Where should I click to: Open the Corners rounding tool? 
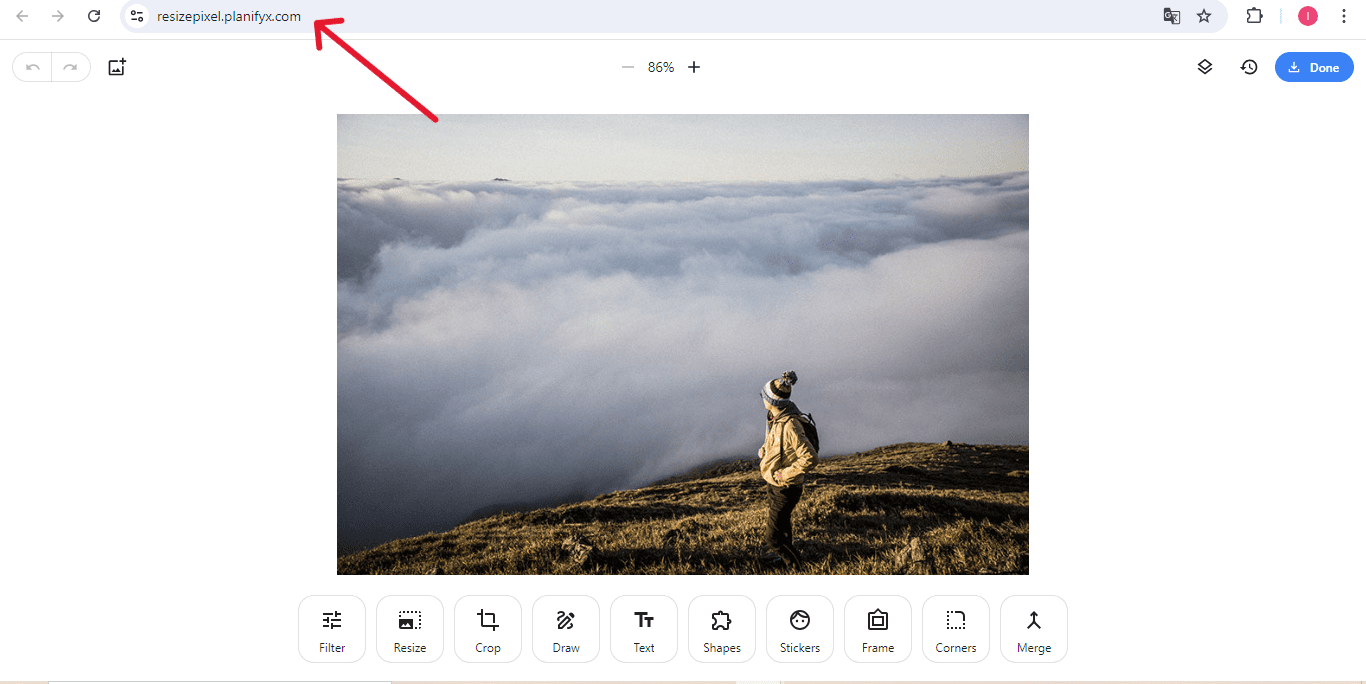tap(956, 629)
